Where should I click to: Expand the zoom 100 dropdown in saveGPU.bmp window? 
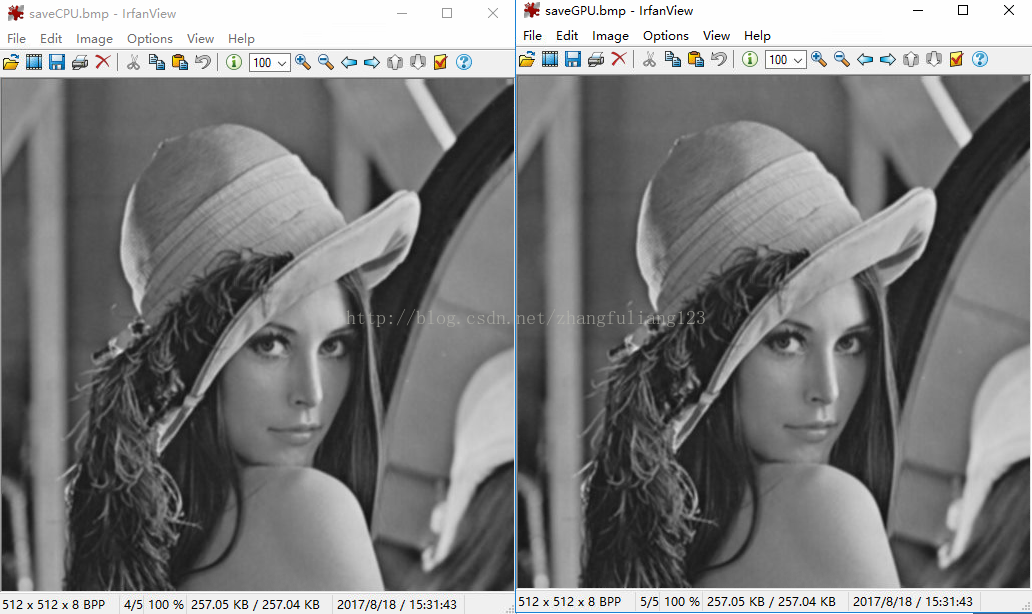[x=798, y=59]
